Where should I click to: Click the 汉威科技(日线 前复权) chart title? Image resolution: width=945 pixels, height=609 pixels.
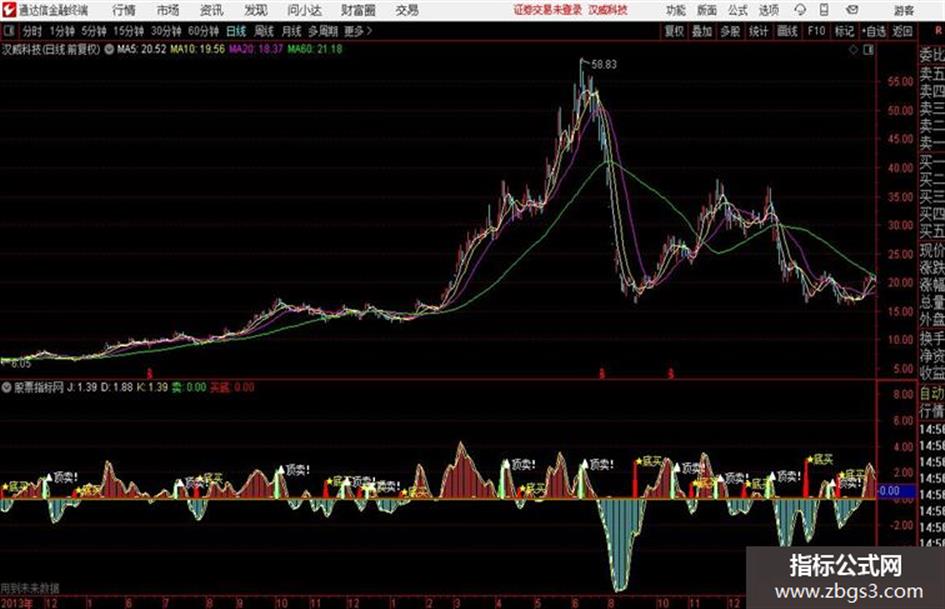click(x=51, y=49)
